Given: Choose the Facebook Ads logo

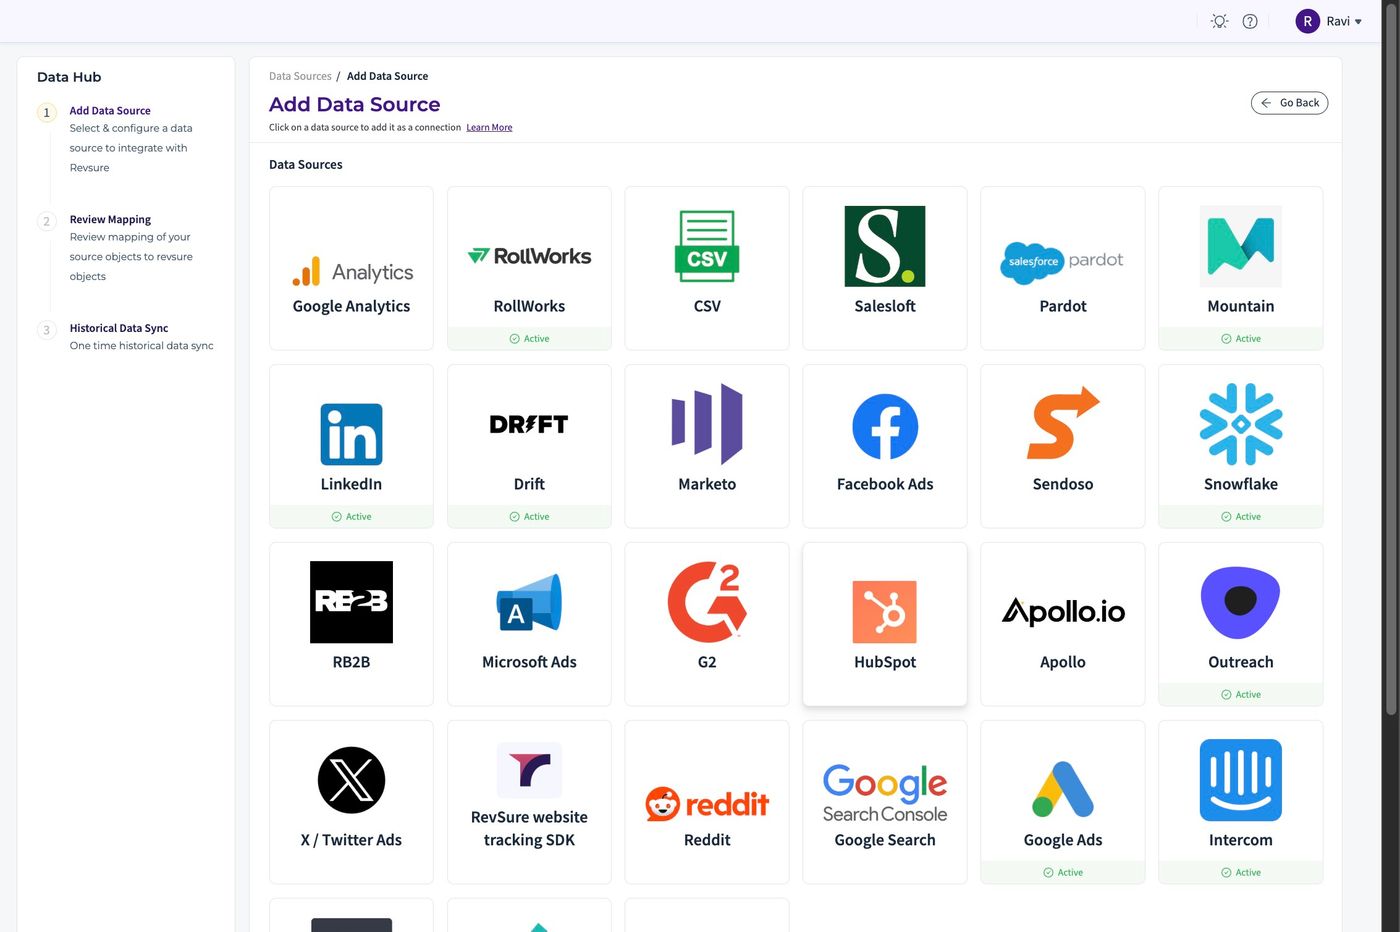Looking at the screenshot, I should pos(885,427).
